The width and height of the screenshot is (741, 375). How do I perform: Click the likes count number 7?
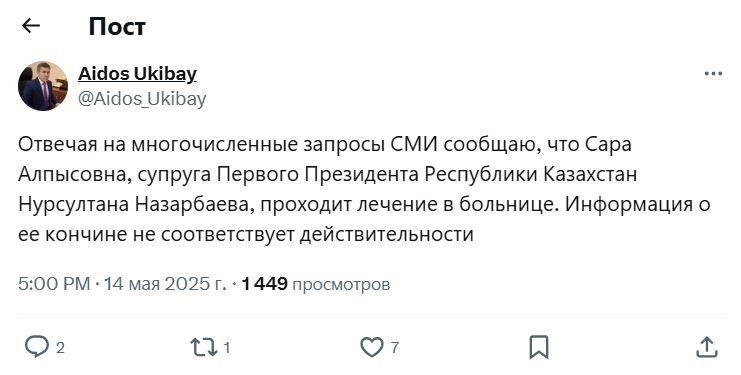(x=395, y=348)
